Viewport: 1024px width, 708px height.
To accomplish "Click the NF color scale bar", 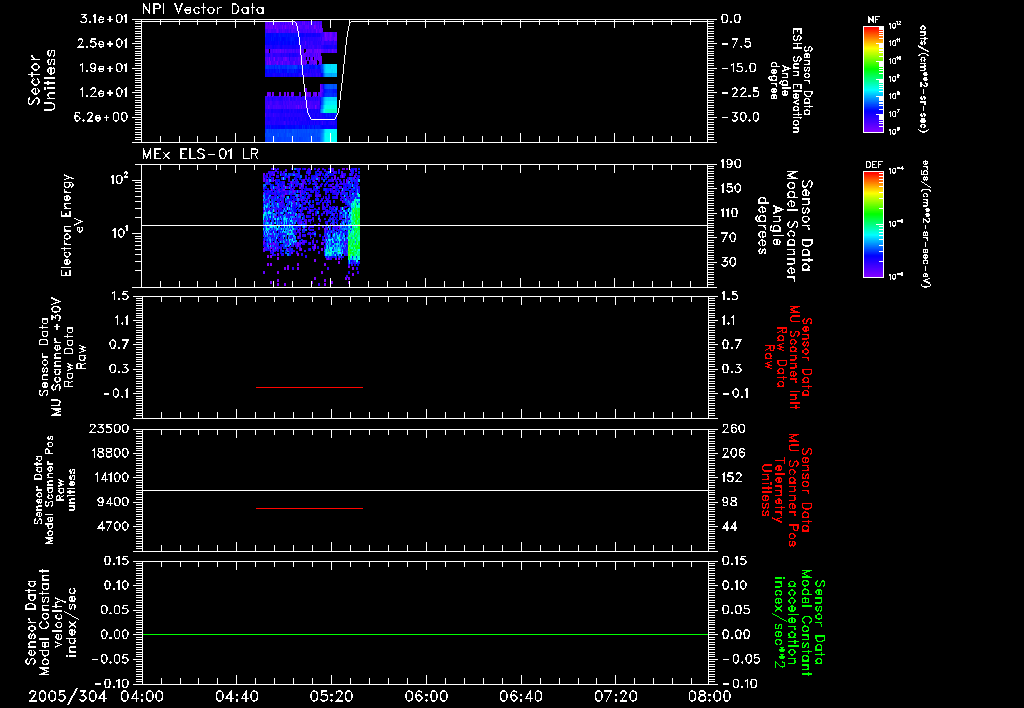I will click(873, 78).
